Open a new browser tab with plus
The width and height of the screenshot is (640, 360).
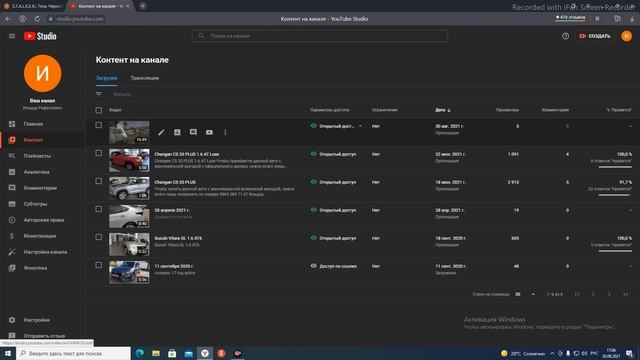click(x=142, y=6)
